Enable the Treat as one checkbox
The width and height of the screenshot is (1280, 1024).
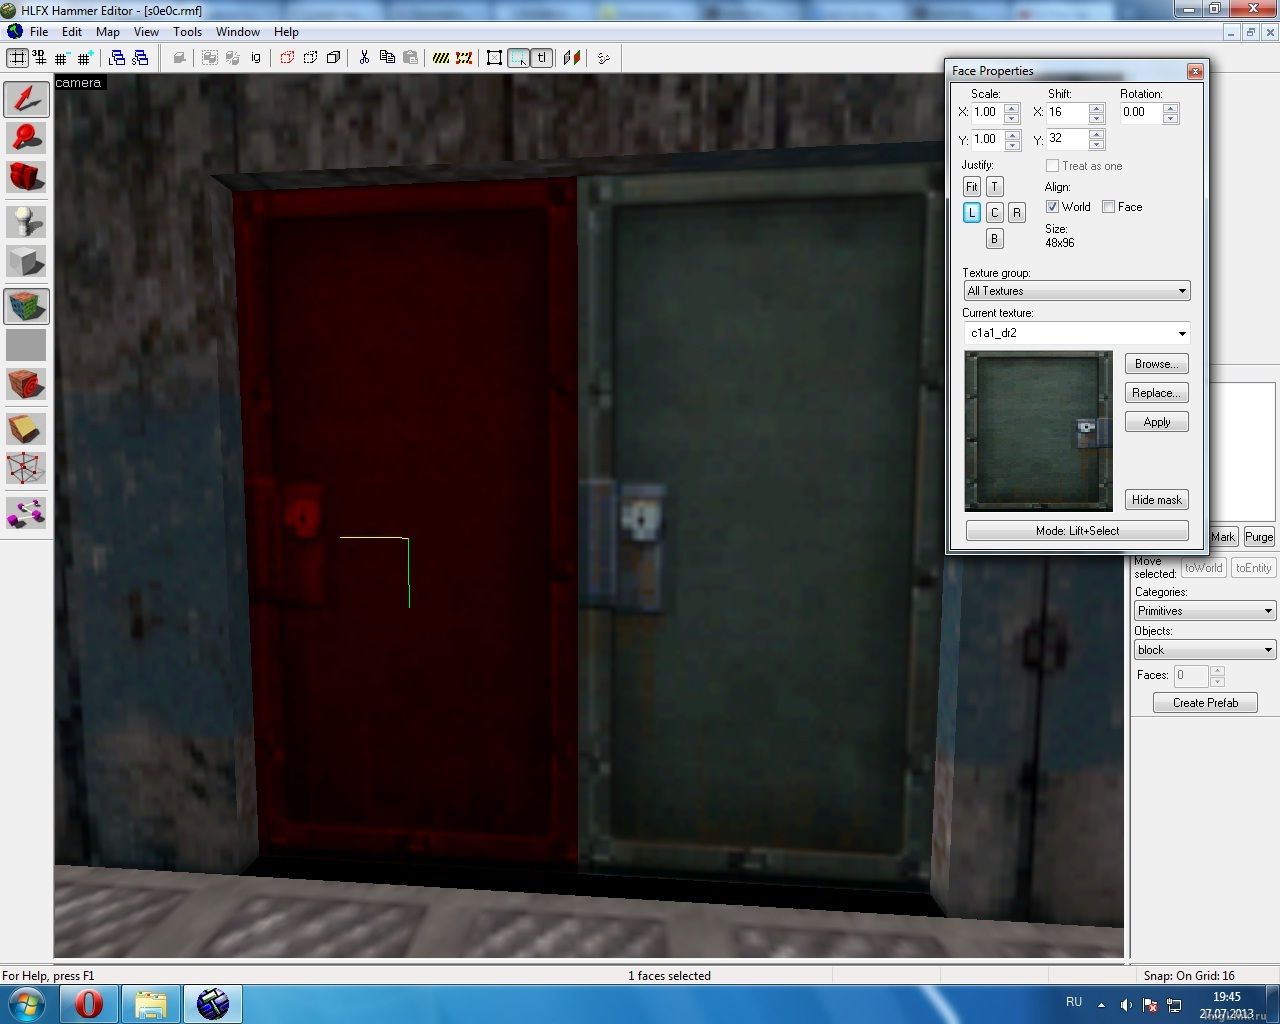[x=1052, y=166]
